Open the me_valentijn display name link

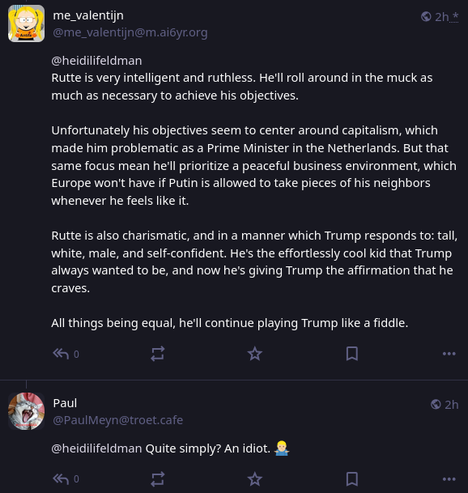click(x=88, y=15)
